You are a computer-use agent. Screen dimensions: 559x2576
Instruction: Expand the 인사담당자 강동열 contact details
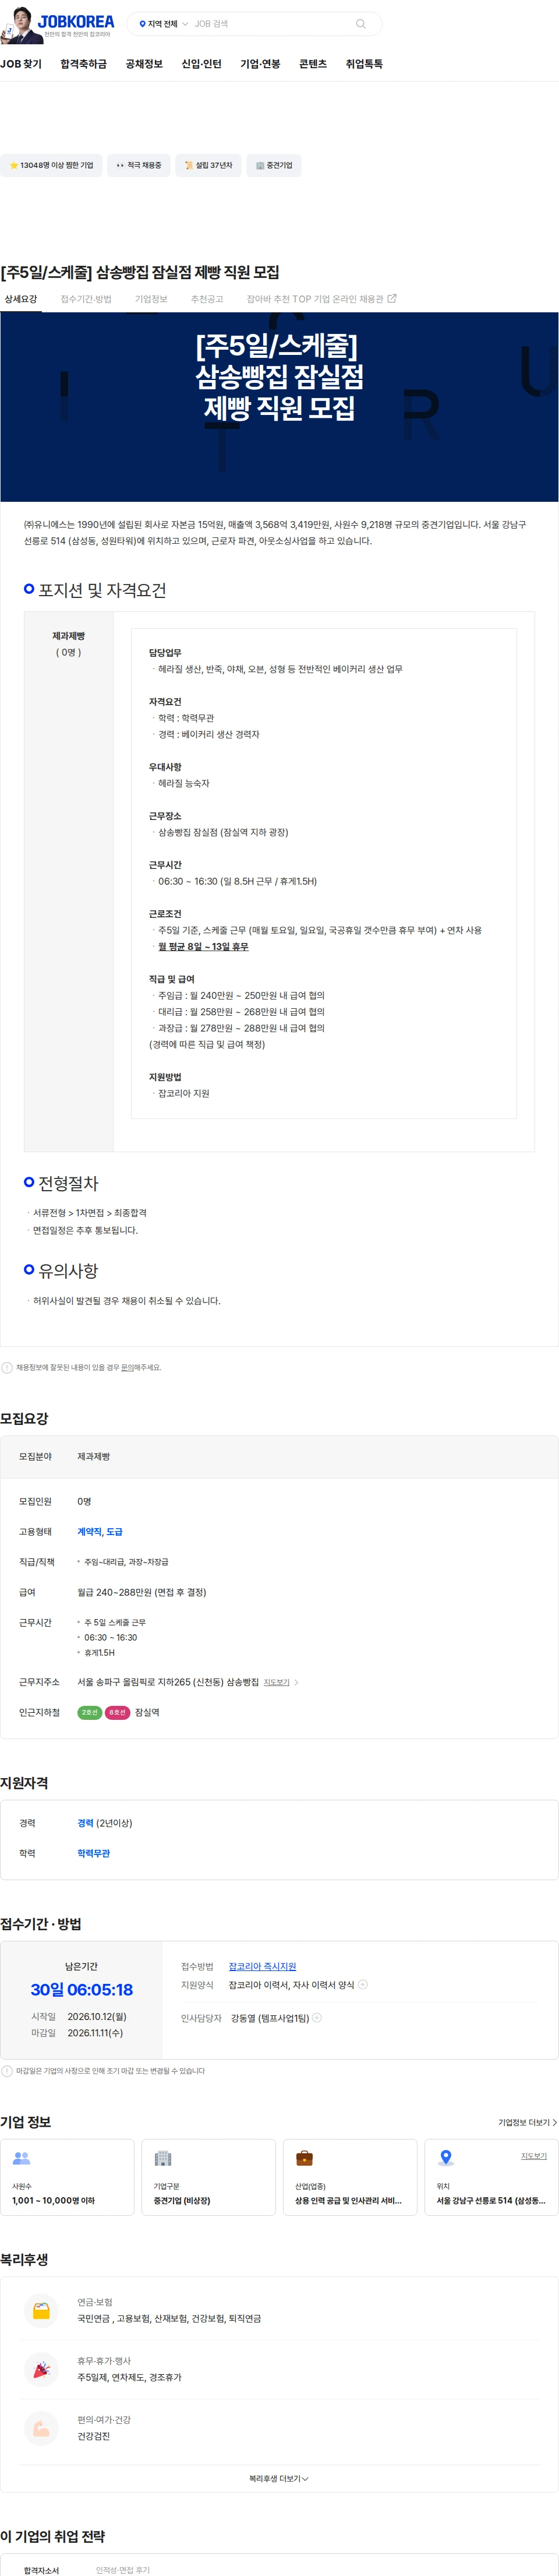coord(317,2017)
